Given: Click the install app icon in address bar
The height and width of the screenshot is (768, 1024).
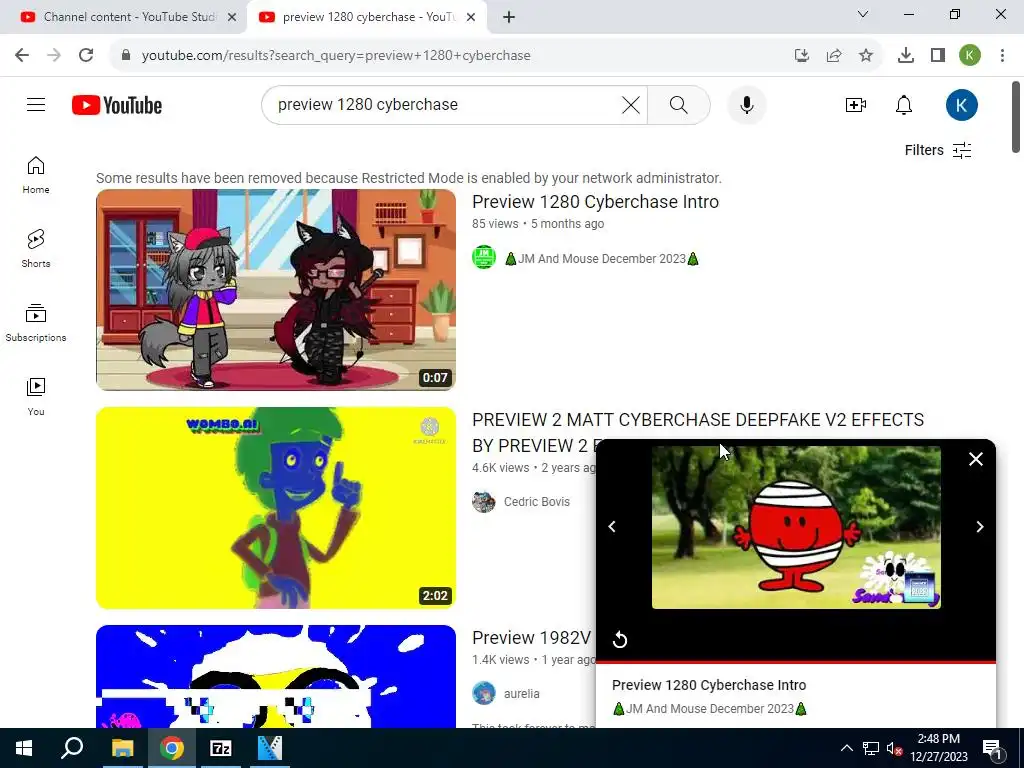Looking at the screenshot, I should (x=801, y=56).
